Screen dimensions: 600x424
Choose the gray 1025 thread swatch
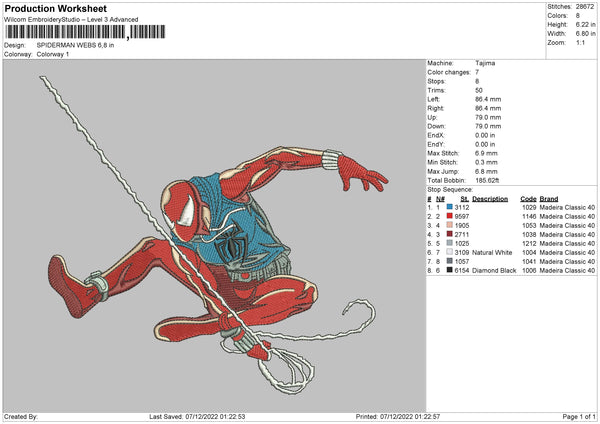[x=450, y=243]
